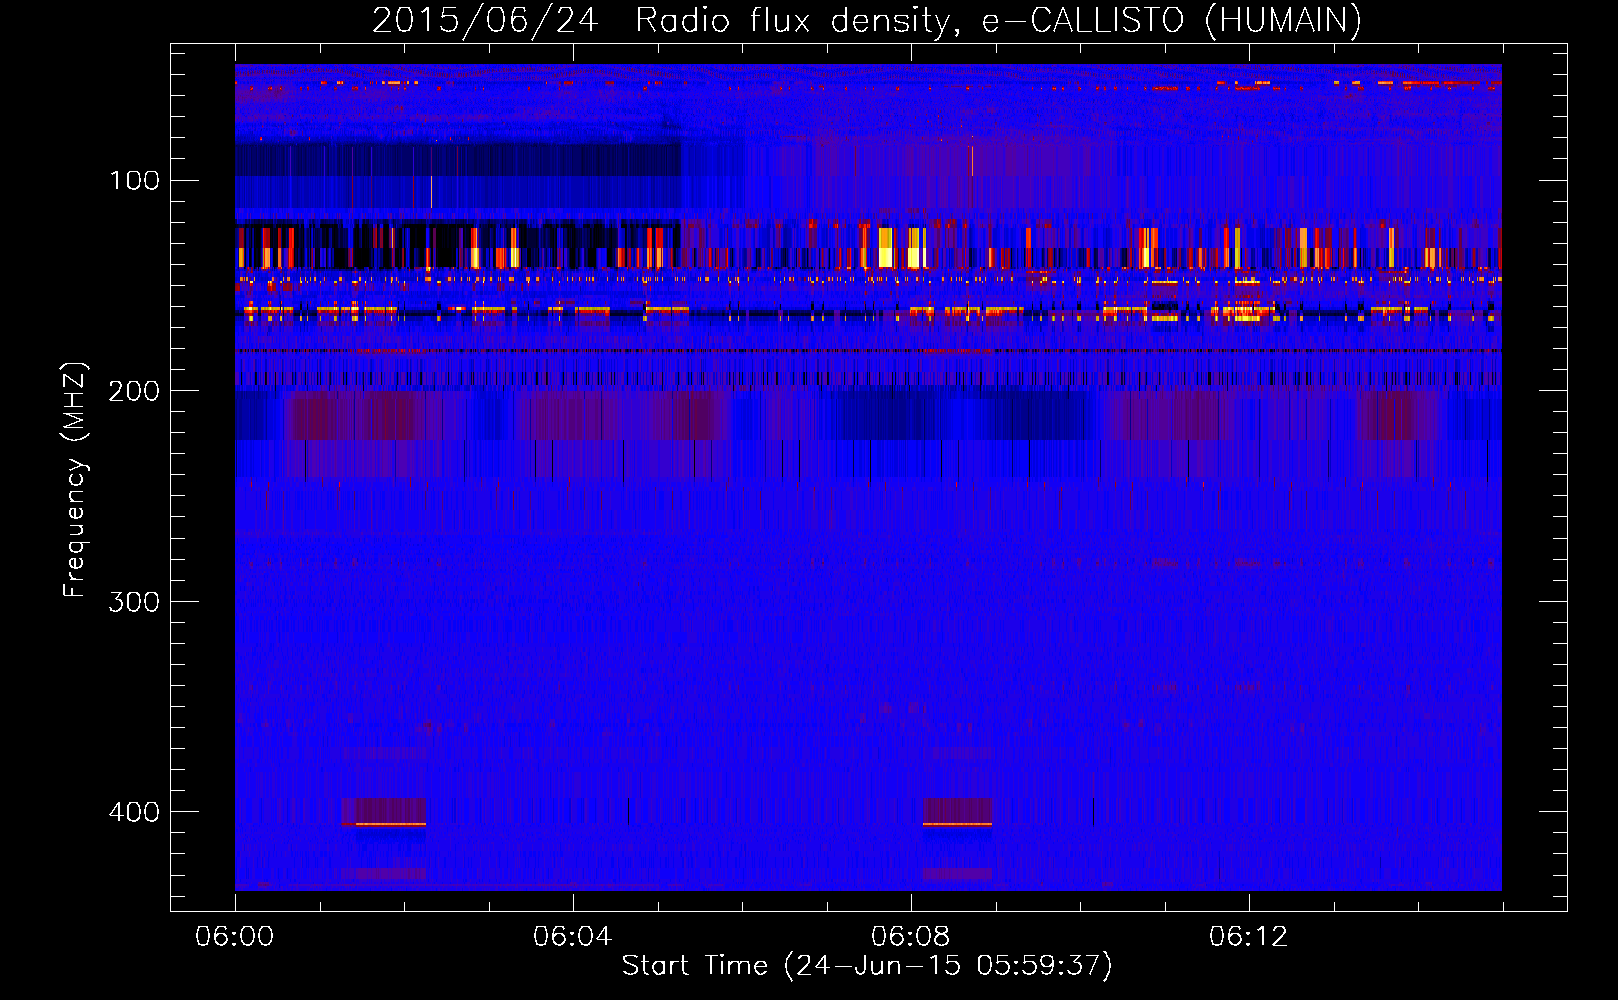Click the 'Frequency (MHZ)' axis label
The image size is (1618, 1000).
click(75, 480)
